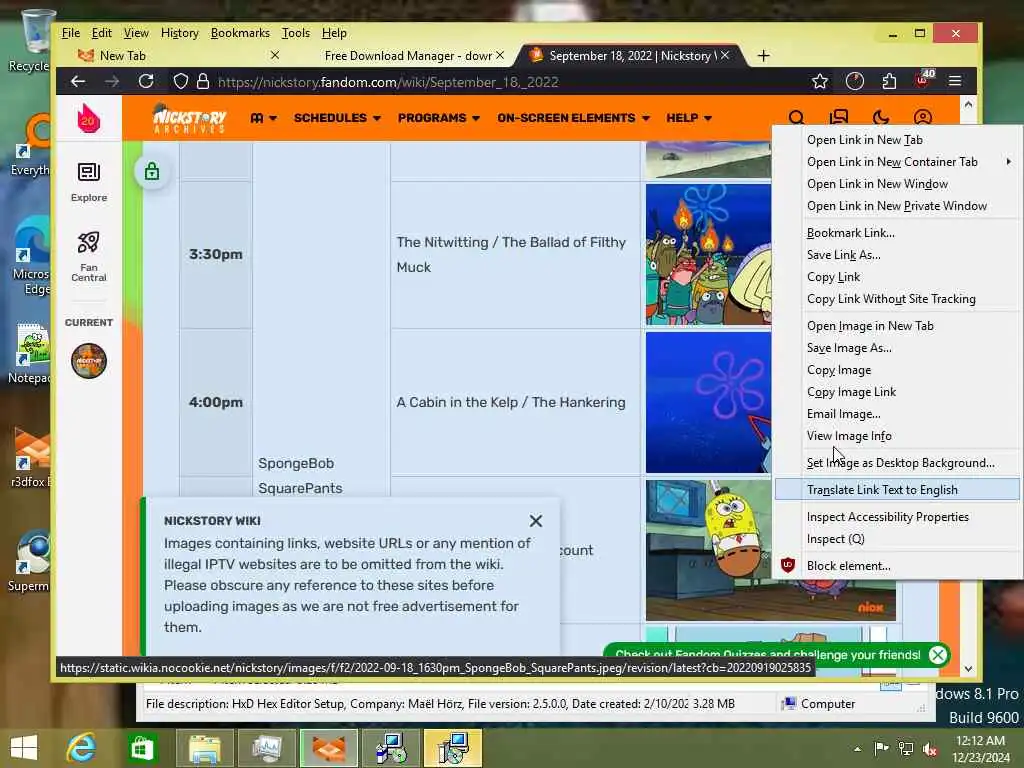Reload the page with the refresh icon

pyautogui.click(x=146, y=82)
